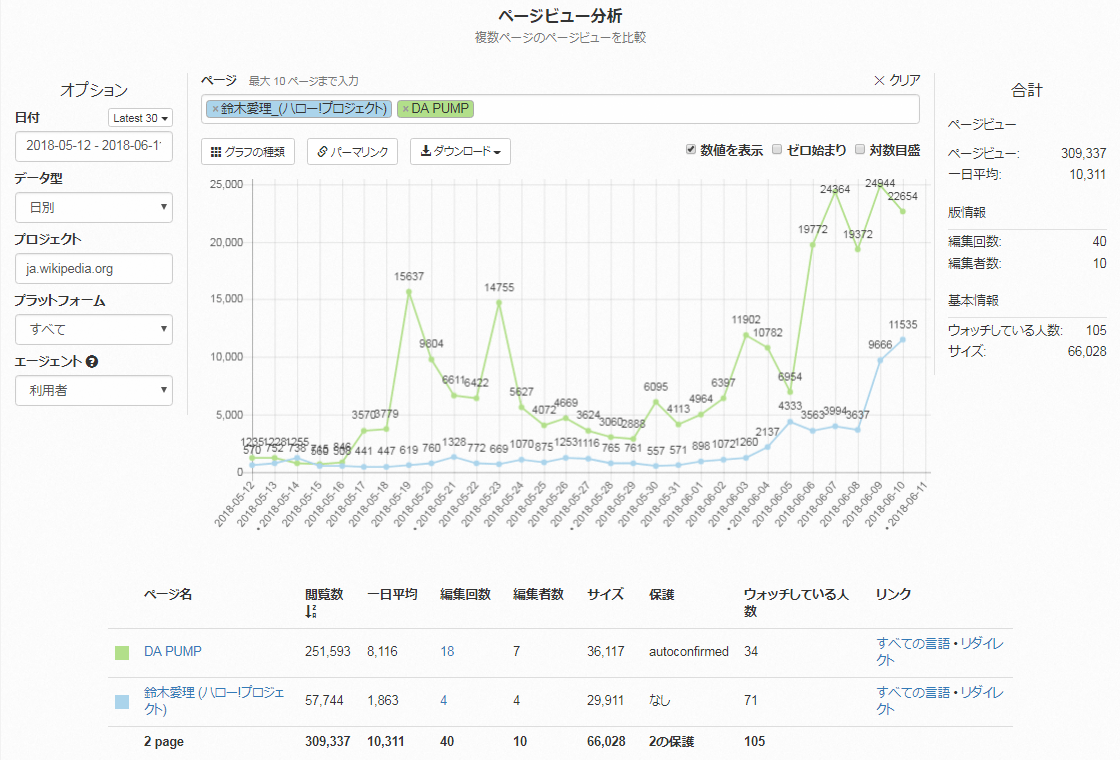
Task: Click the blue 鈴木愛理 color swatch
Action: (122, 702)
